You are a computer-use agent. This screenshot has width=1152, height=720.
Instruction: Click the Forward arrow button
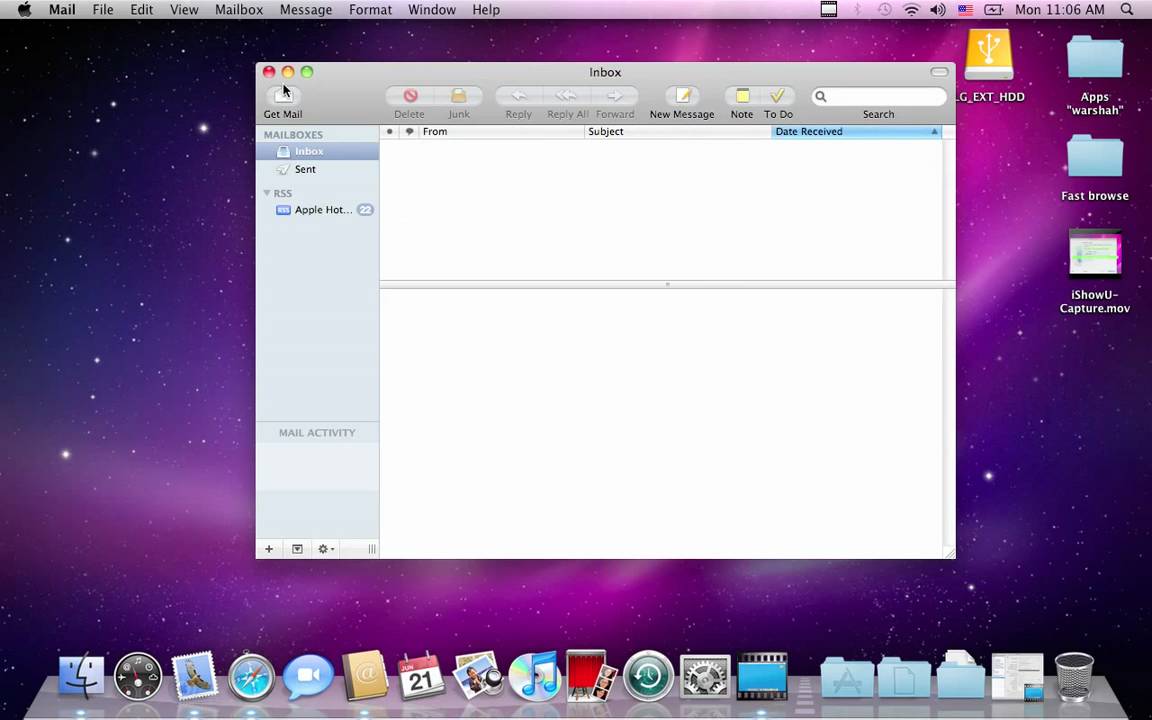pyautogui.click(x=614, y=96)
